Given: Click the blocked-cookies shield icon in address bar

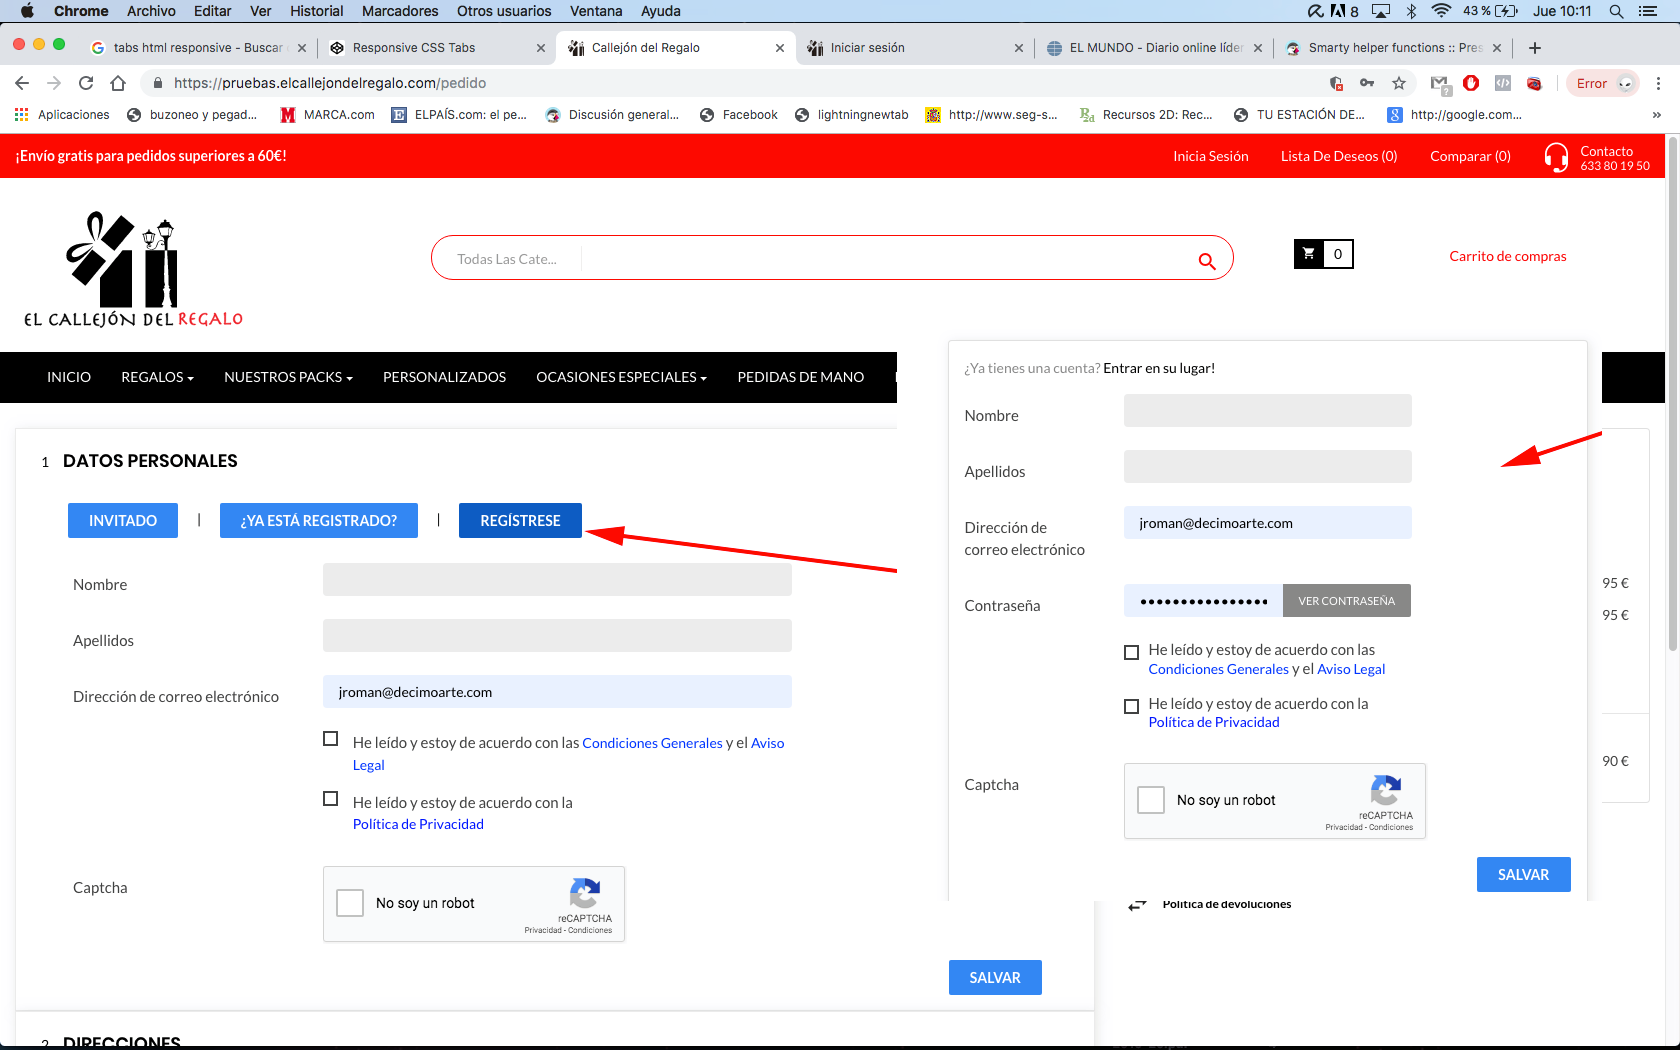Looking at the screenshot, I should [x=1336, y=83].
